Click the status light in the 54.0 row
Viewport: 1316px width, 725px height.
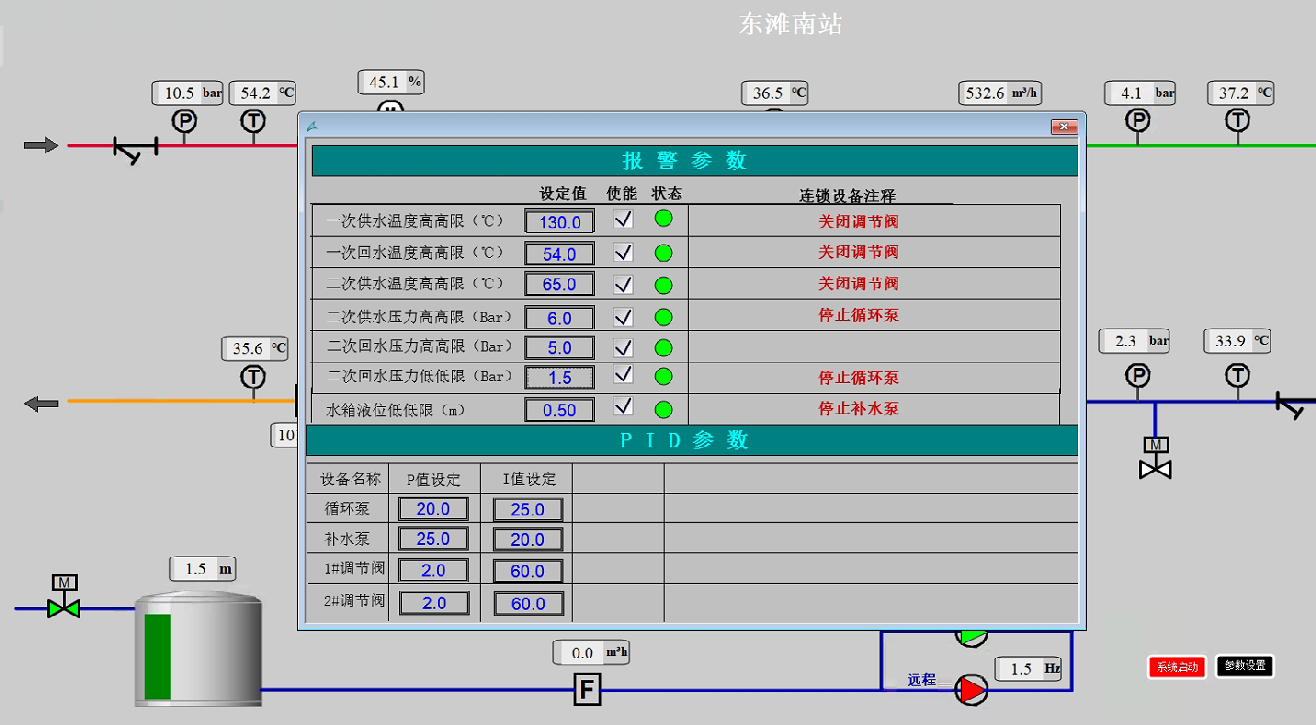(663, 253)
